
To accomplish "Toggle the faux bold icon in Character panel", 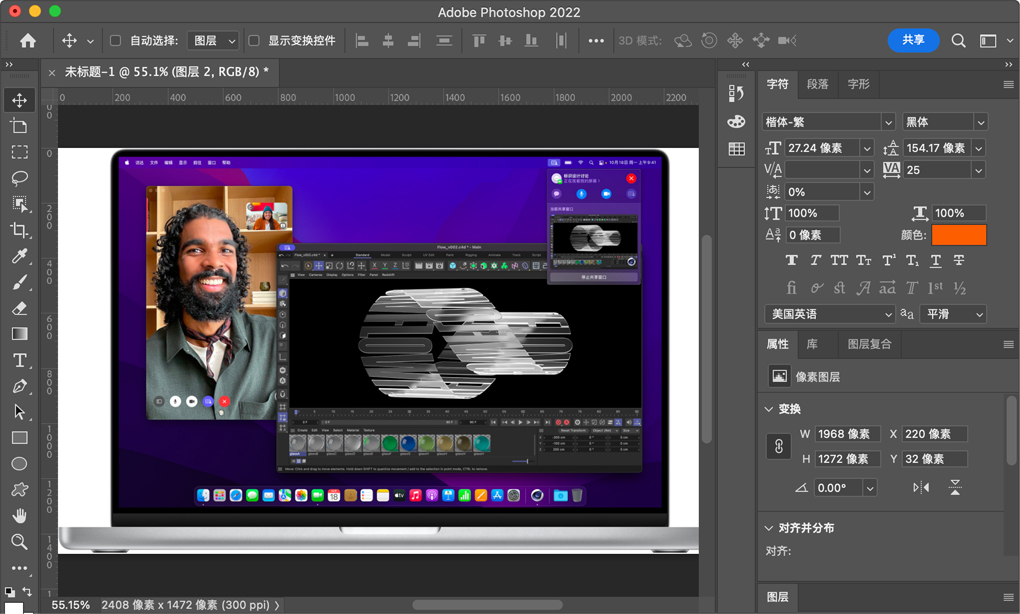I will (791, 260).
